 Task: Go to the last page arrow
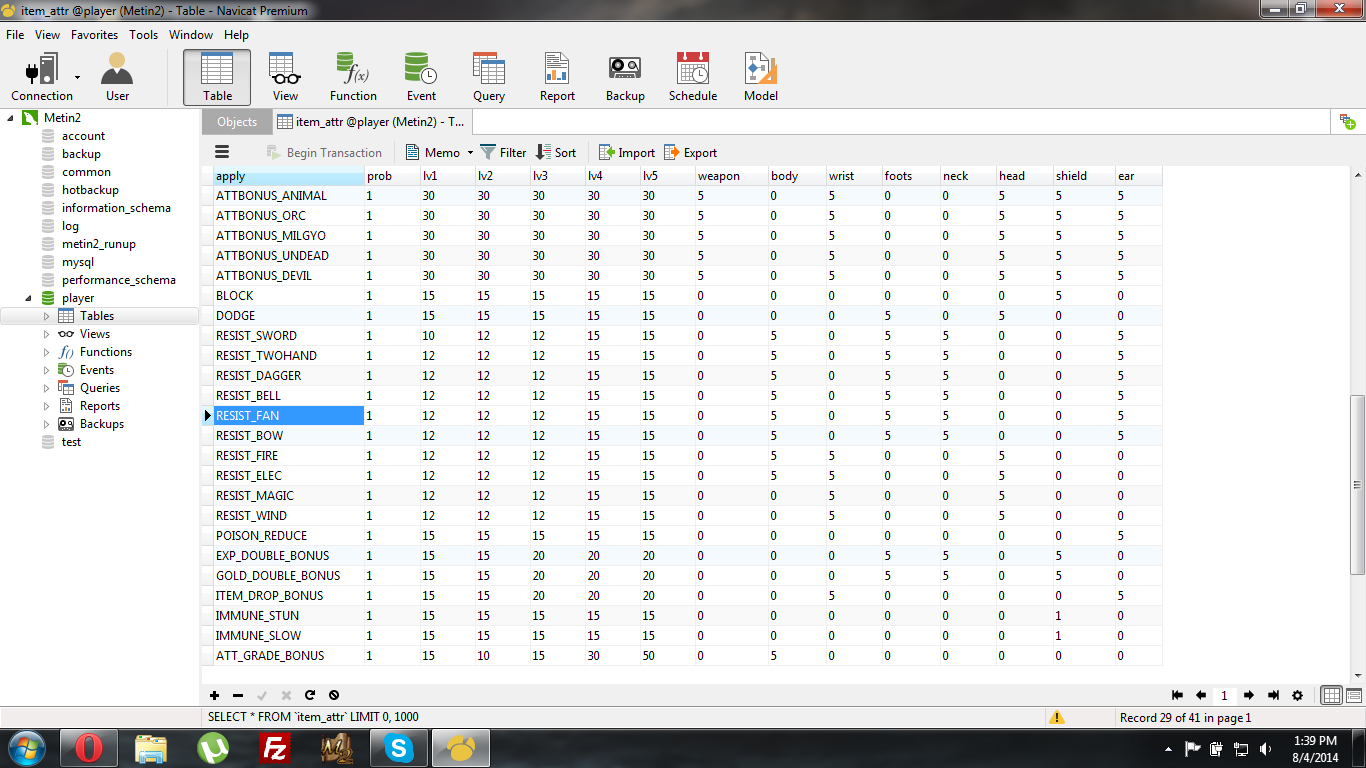click(x=1273, y=695)
